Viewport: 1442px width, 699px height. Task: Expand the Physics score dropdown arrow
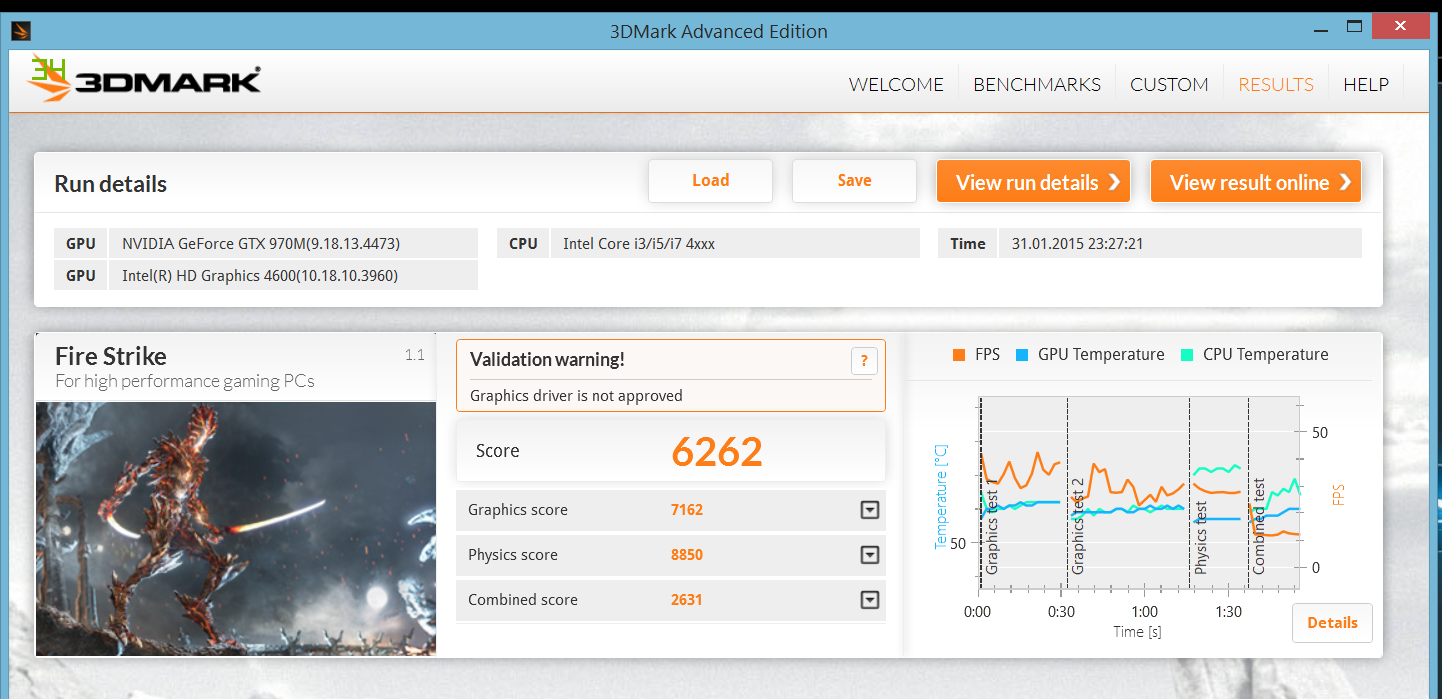point(869,555)
